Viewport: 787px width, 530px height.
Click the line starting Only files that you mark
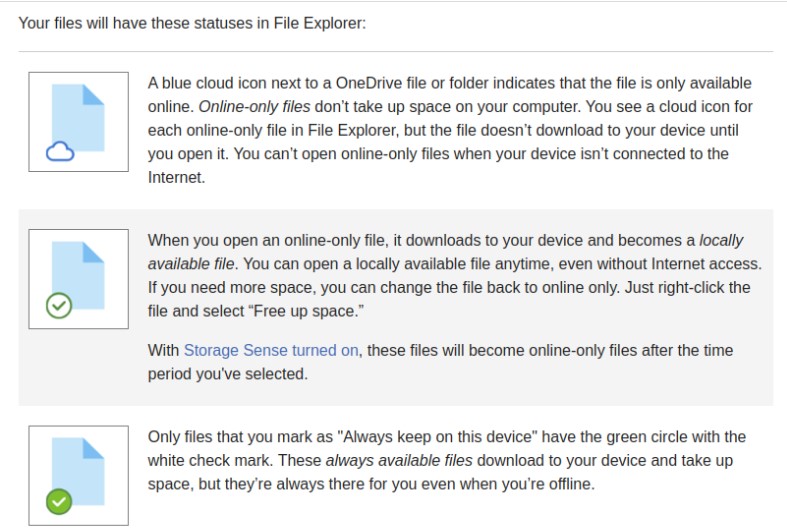pos(447,437)
